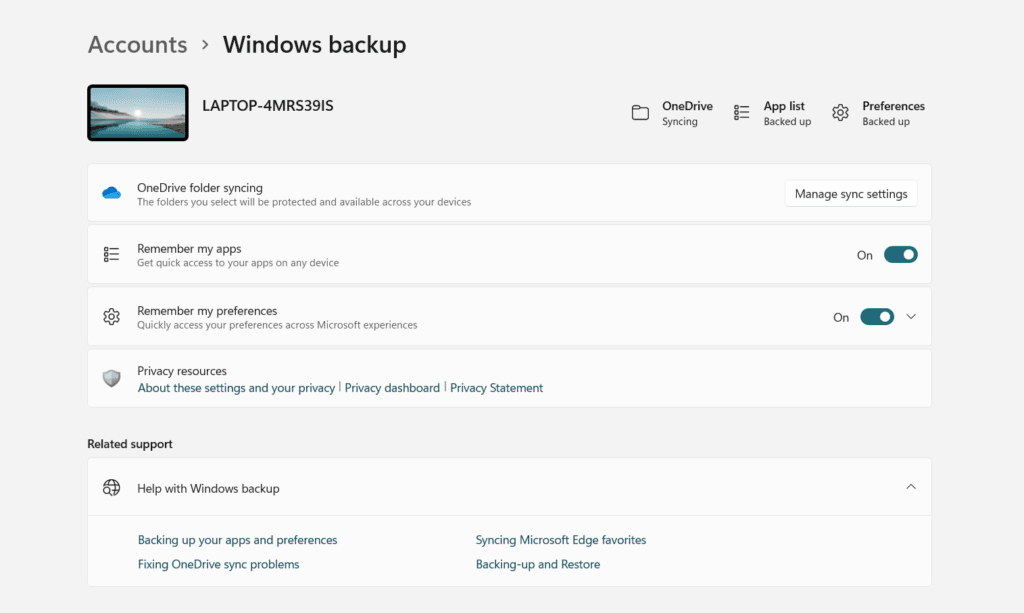Click the Preferences gear icon in header

[x=841, y=113]
